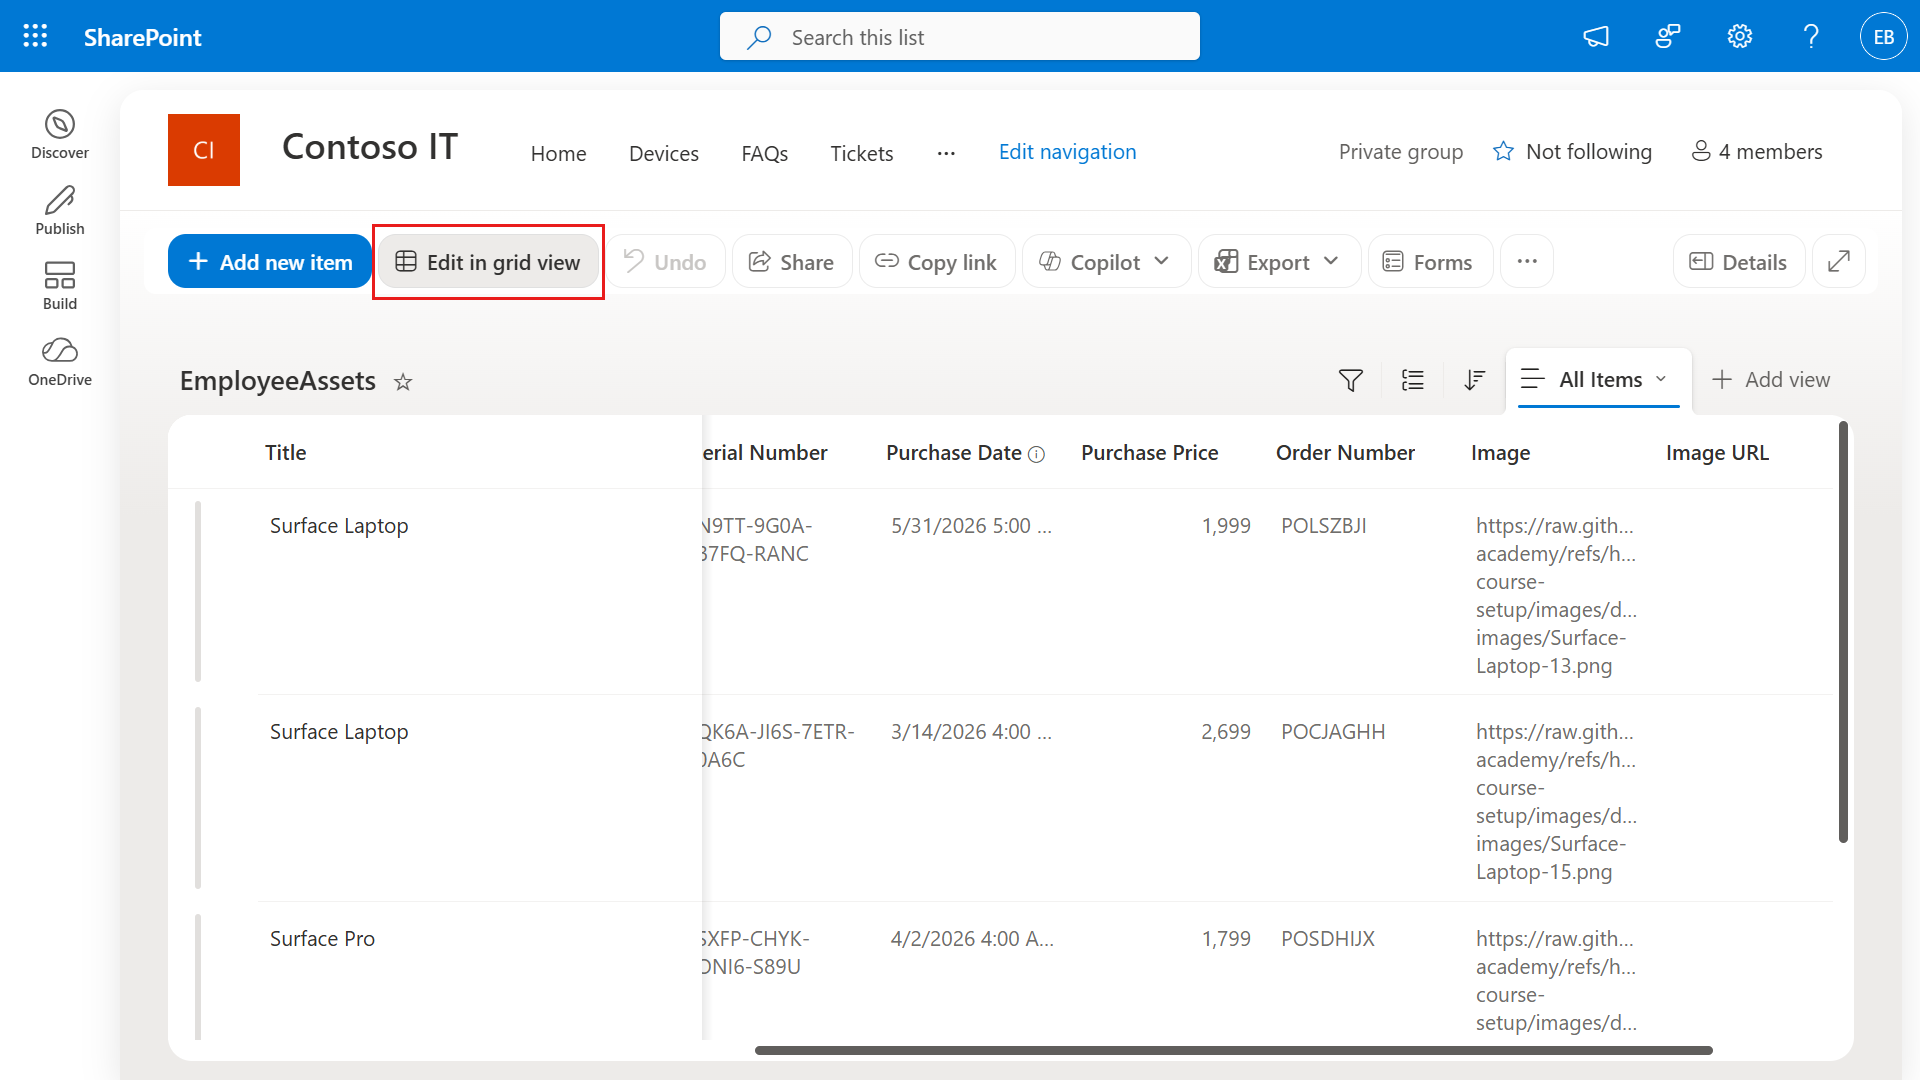Click the SharePoint home link
This screenshot has height=1080, width=1920.
(142, 37)
